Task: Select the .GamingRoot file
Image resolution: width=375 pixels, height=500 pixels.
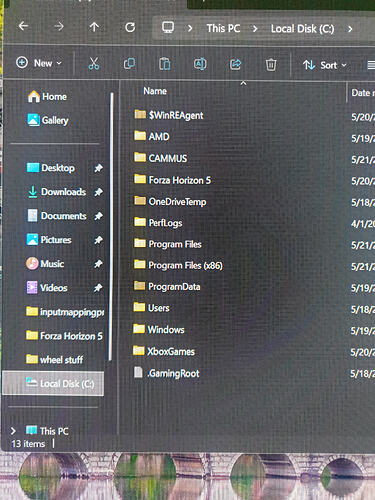Action: coord(166,373)
